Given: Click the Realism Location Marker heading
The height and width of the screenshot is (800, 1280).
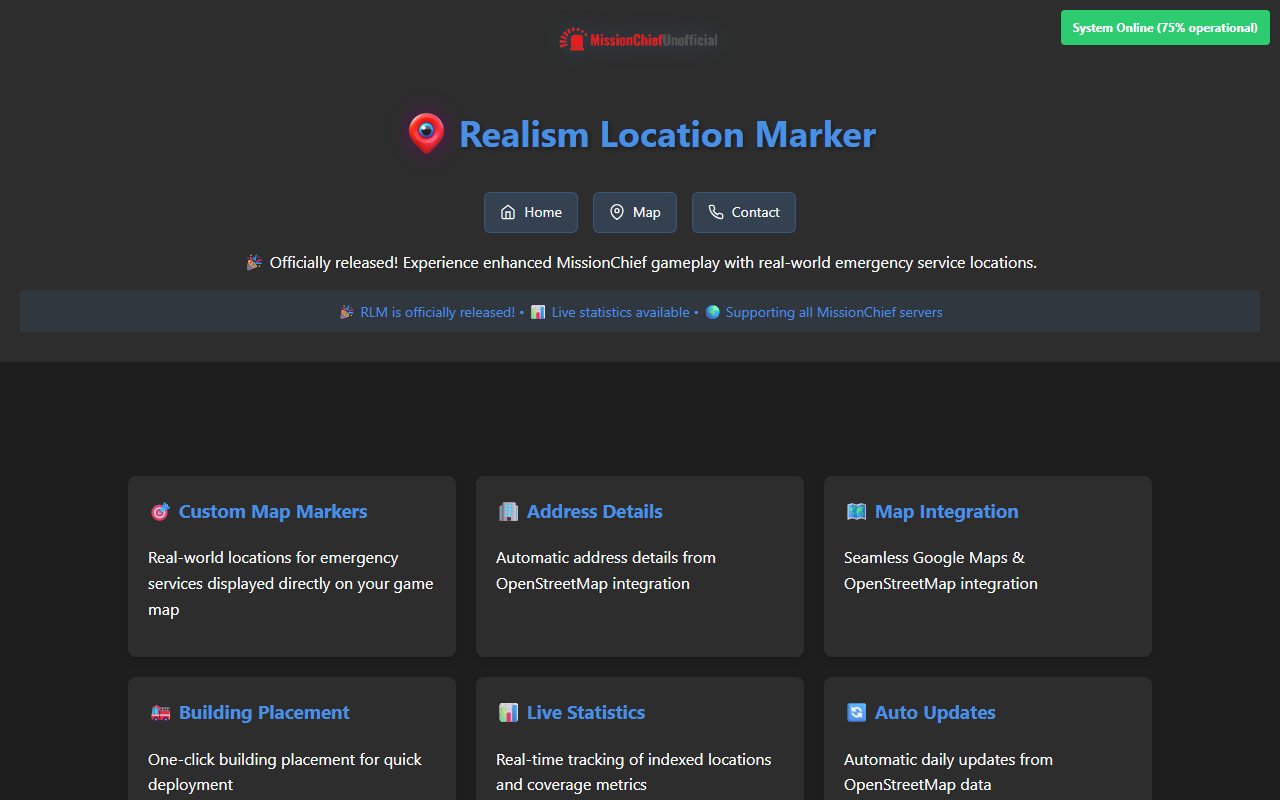Looking at the screenshot, I should pyautogui.click(x=667, y=134).
